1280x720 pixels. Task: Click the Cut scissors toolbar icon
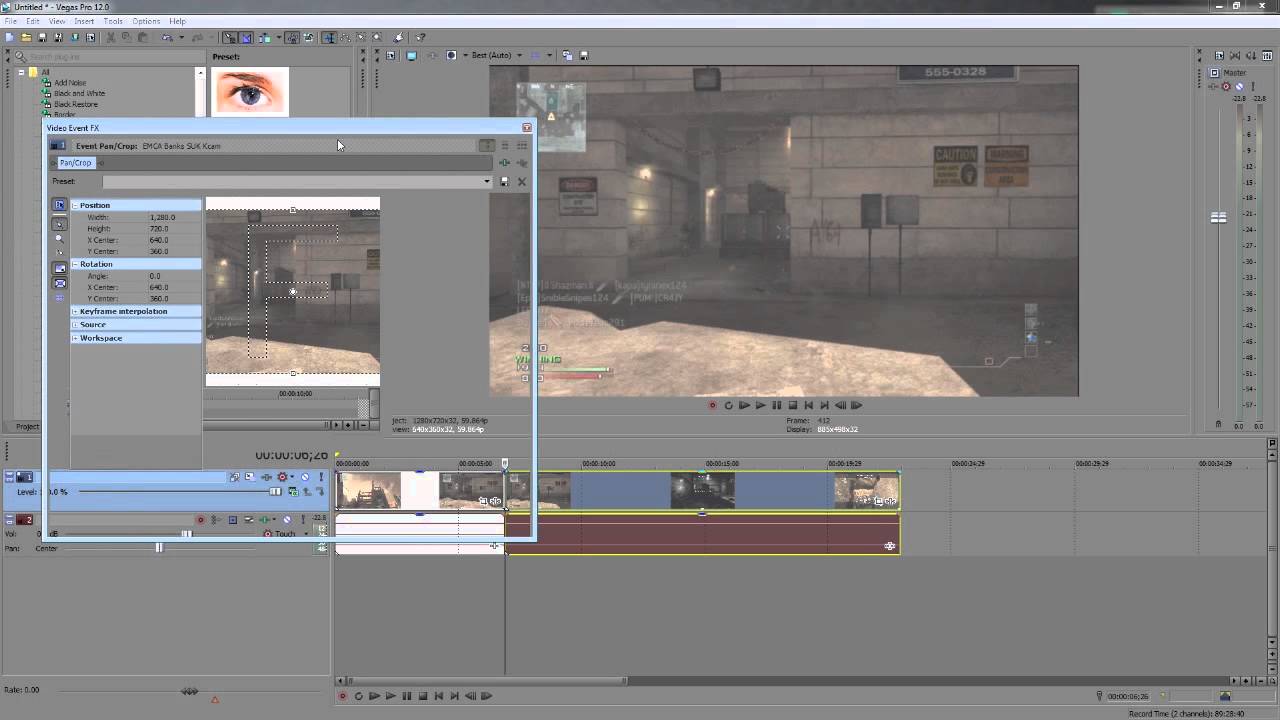click(x=110, y=37)
